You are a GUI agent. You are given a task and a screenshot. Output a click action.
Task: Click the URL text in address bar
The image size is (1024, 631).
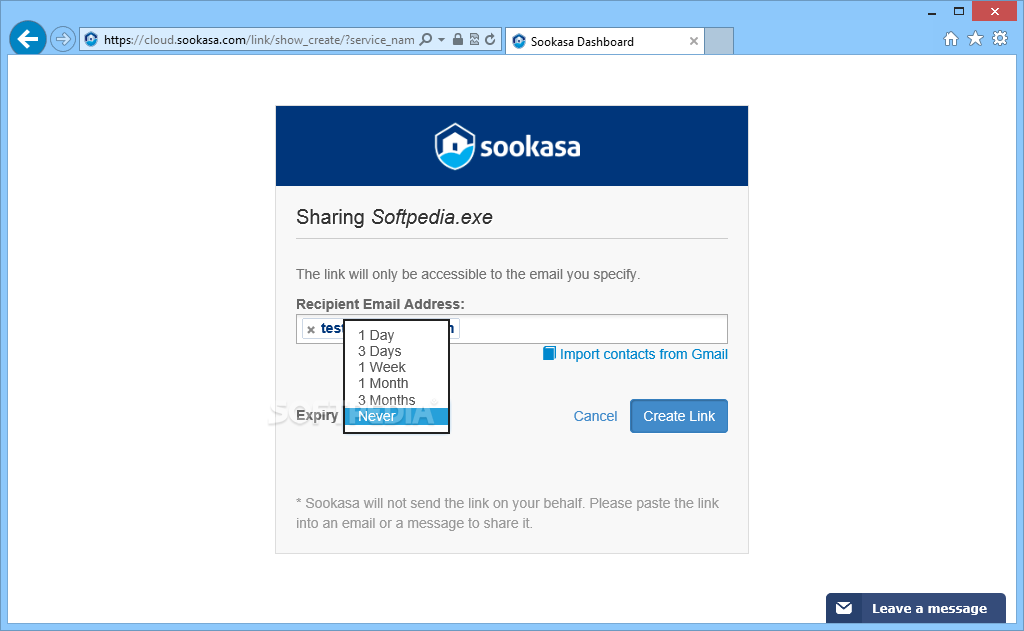pos(259,40)
